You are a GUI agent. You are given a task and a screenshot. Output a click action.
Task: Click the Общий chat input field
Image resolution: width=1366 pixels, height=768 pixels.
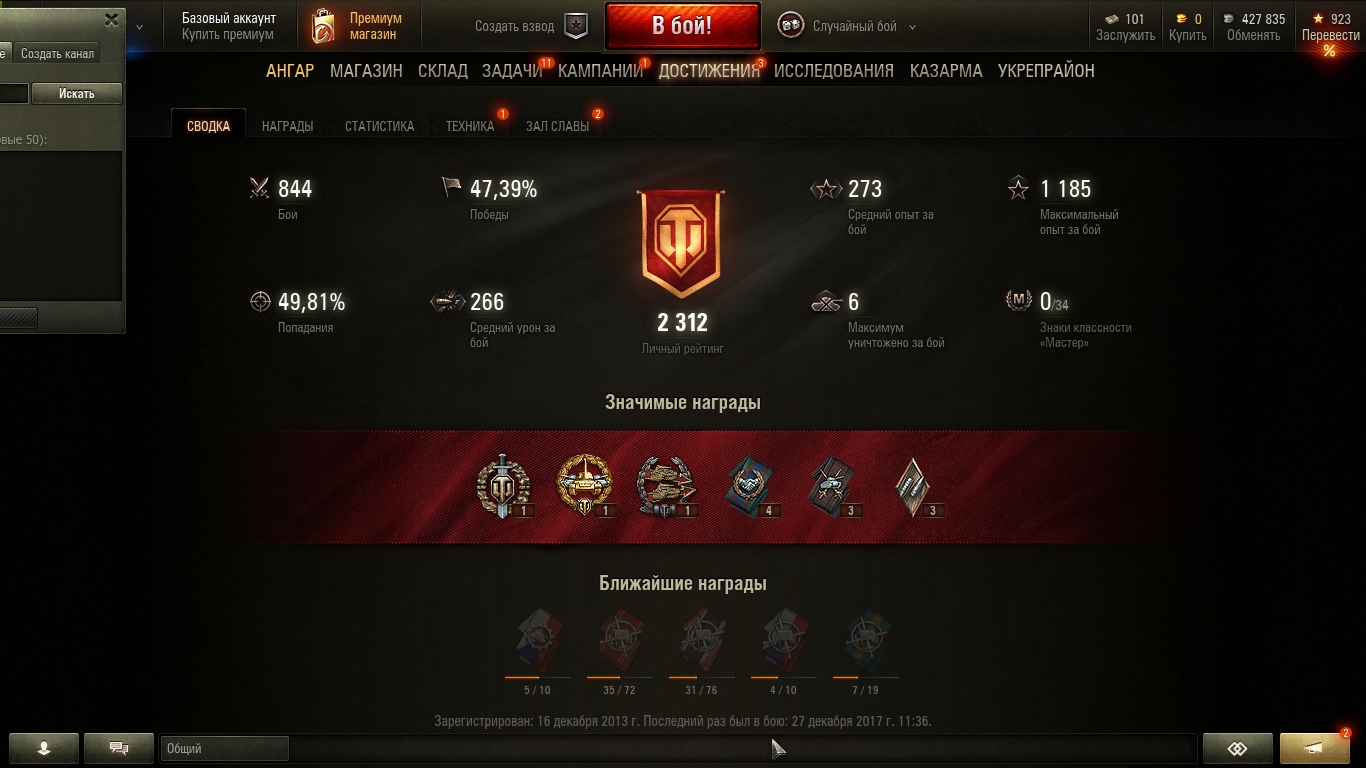[x=224, y=748]
